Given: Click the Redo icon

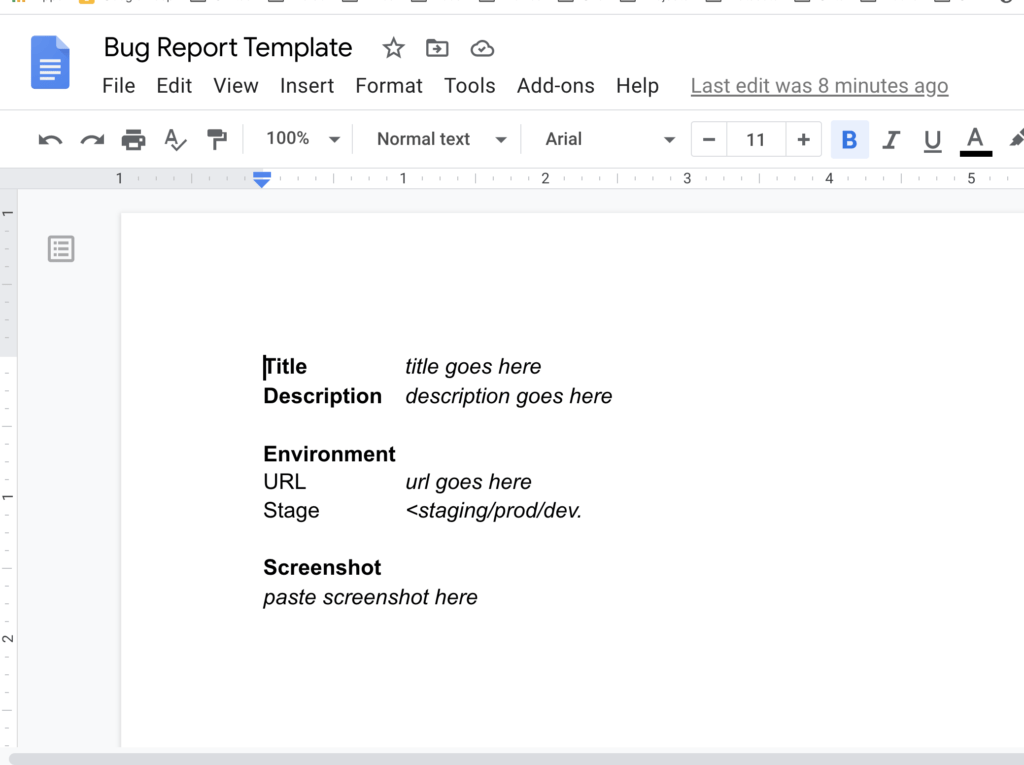Looking at the screenshot, I should (x=91, y=139).
